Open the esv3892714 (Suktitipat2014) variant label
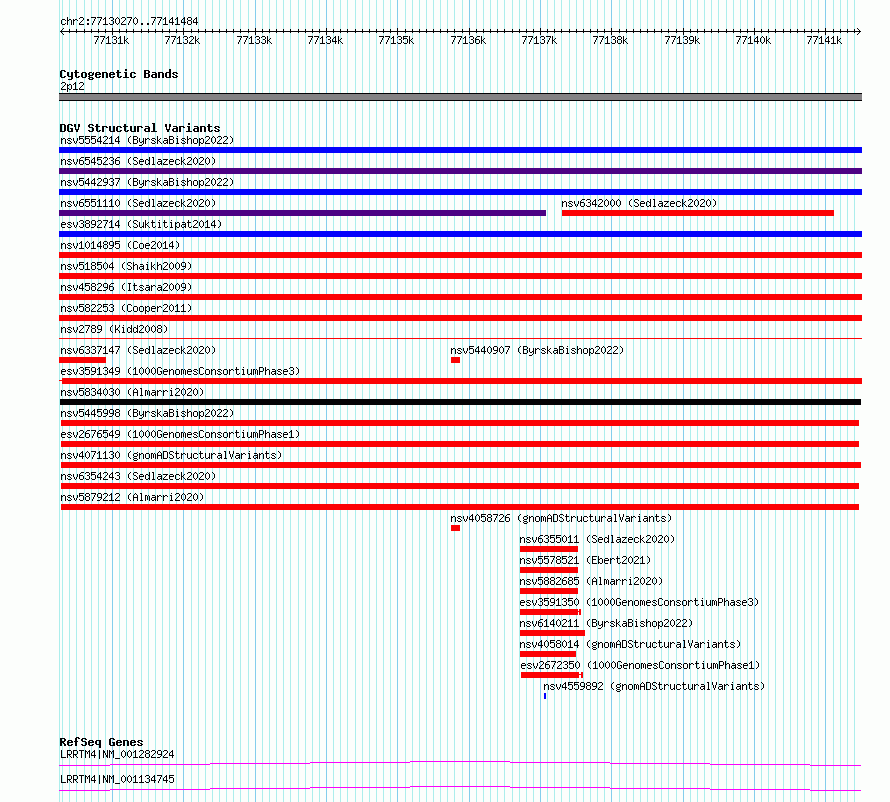The width and height of the screenshot is (890, 802). tap(141, 224)
